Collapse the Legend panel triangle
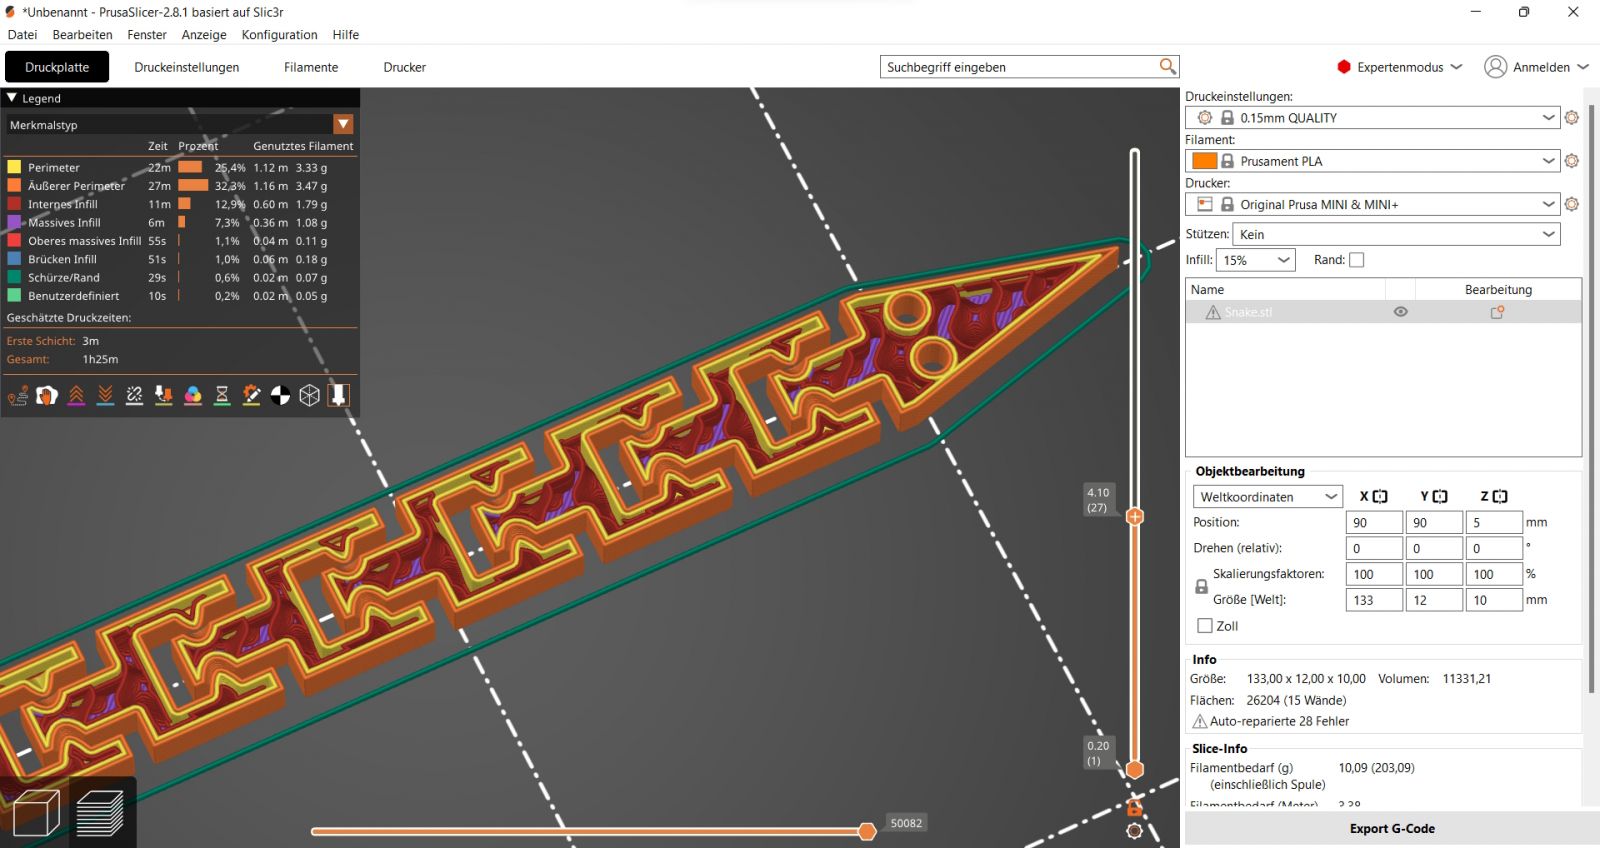1600x848 pixels. tap(12, 98)
